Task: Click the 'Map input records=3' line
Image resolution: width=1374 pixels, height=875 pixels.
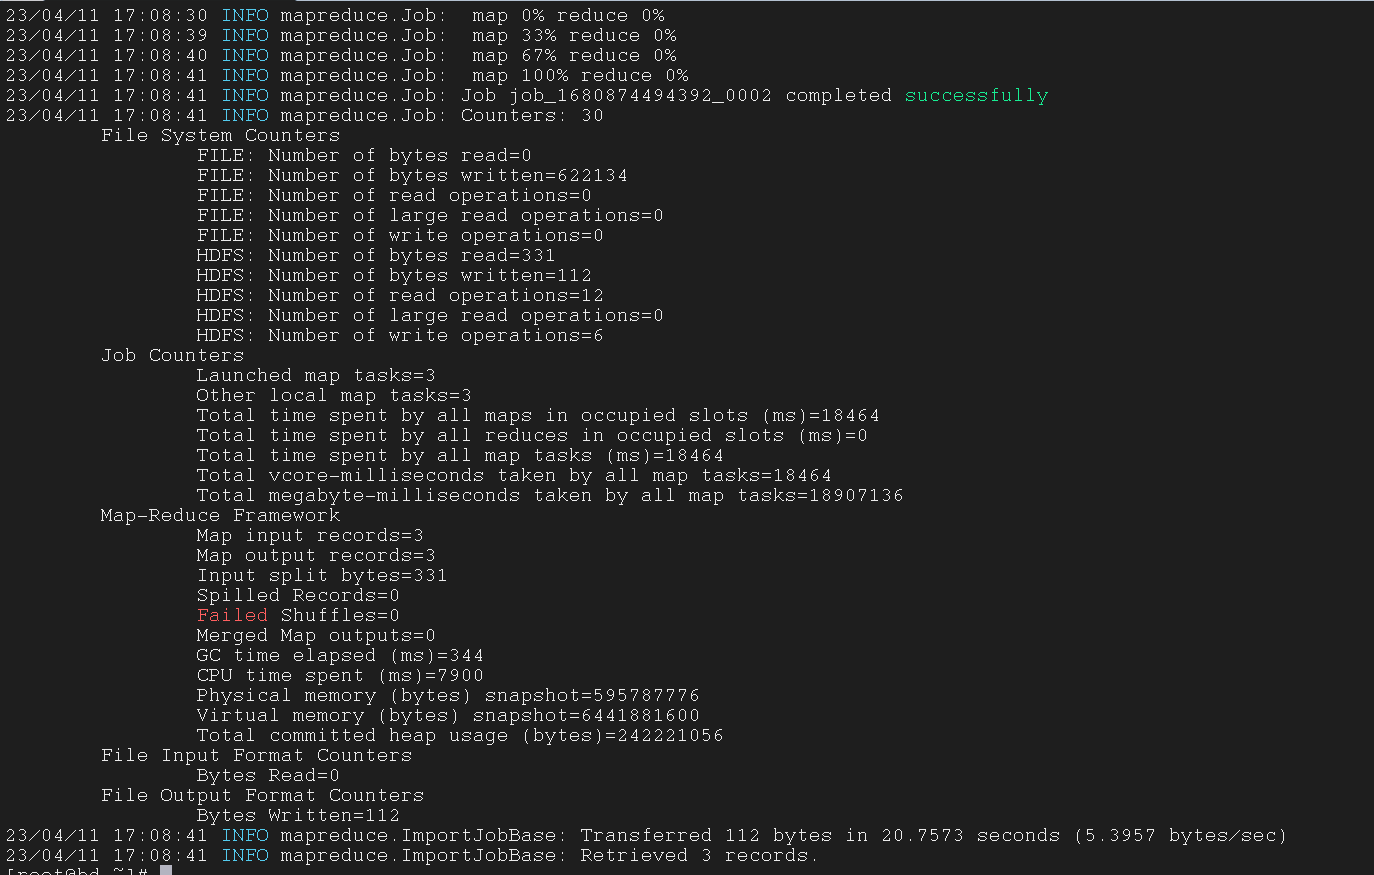Action: (310, 536)
